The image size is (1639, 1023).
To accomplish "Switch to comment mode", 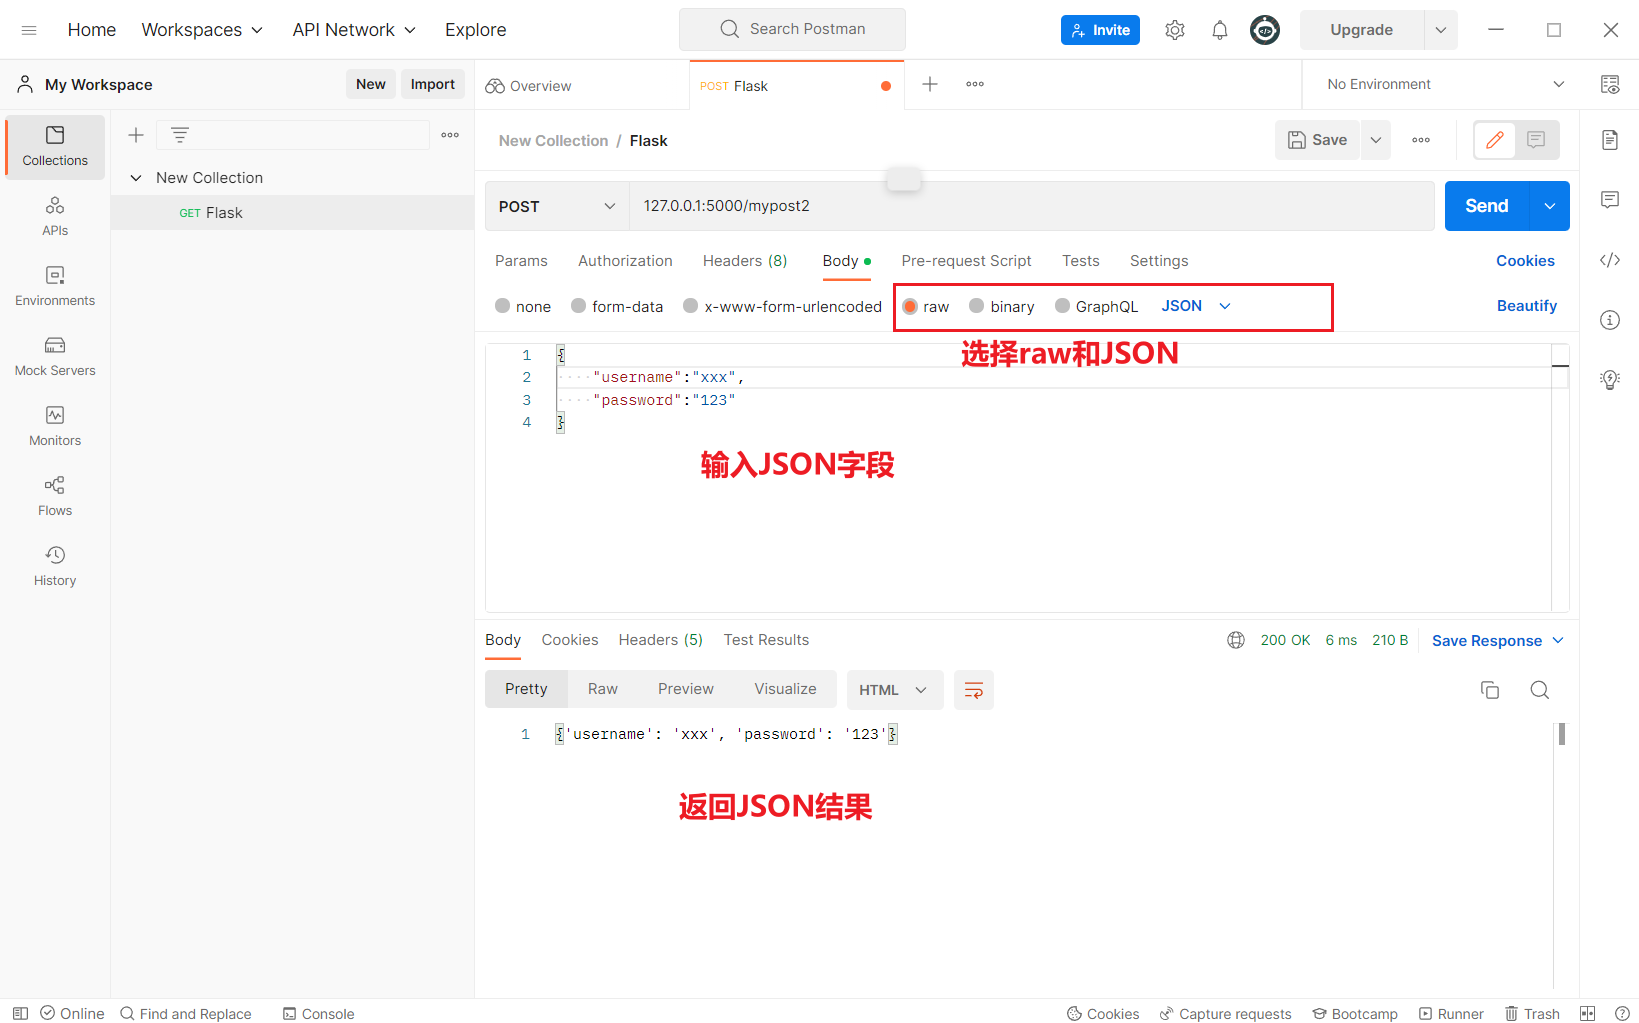I will (1536, 140).
